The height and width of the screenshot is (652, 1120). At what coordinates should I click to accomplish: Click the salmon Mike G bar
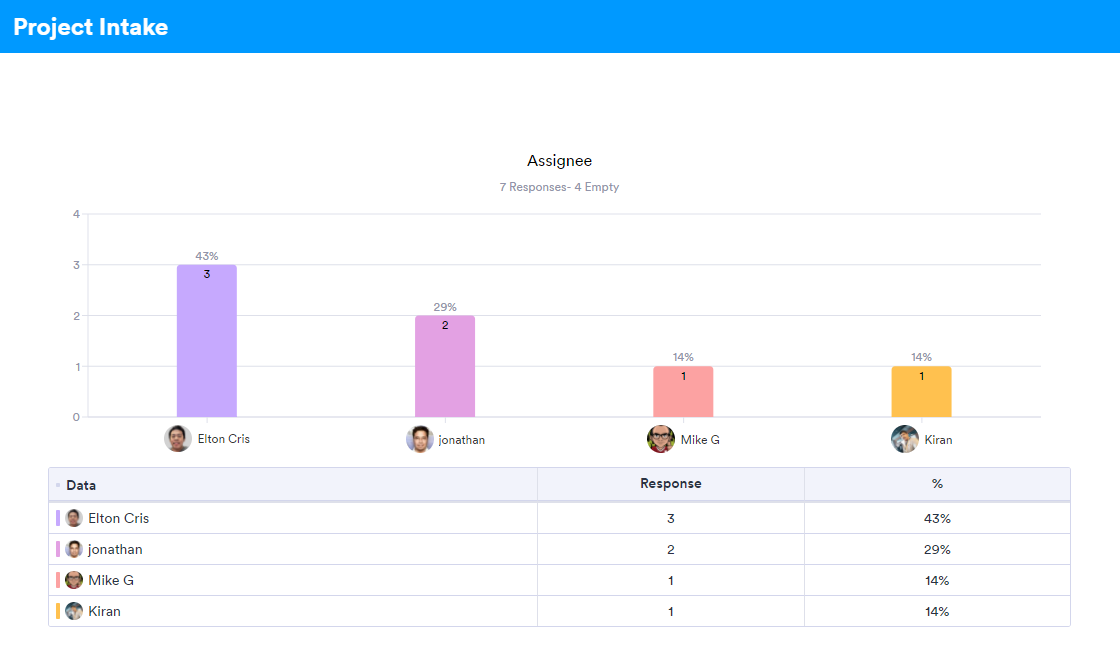(x=683, y=394)
